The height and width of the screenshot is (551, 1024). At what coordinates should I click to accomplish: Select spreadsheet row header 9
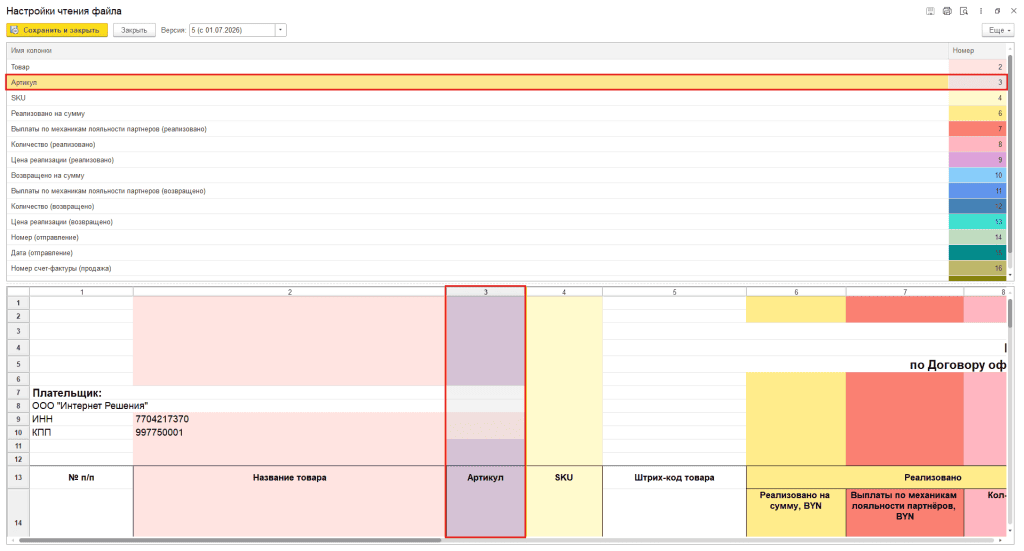coord(18,419)
